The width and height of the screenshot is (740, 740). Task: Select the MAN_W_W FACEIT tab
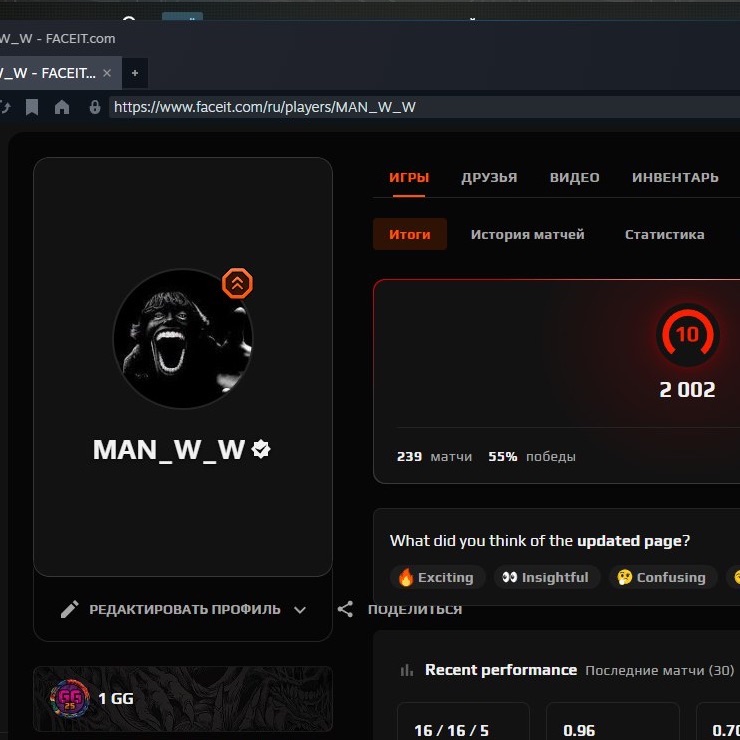tap(60, 73)
